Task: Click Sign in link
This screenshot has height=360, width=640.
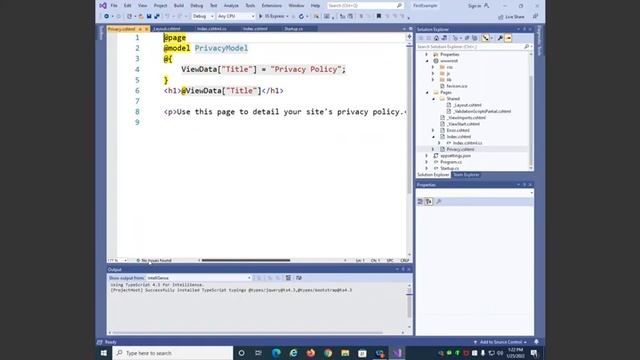Action: coord(474,6)
